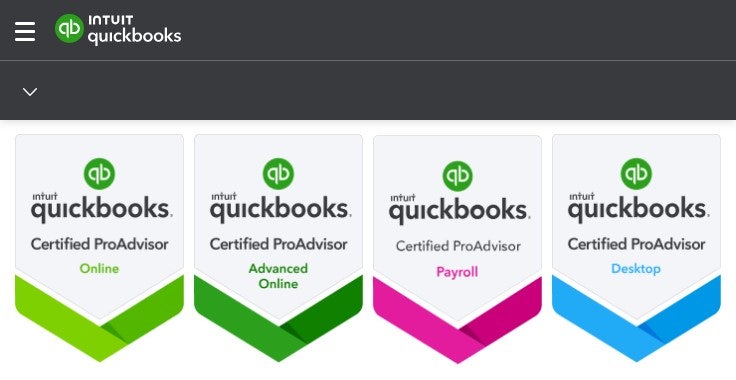Click the Intuit QuickBooks logo in header
The height and width of the screenshot is (380, 736).
click(118, 30)
